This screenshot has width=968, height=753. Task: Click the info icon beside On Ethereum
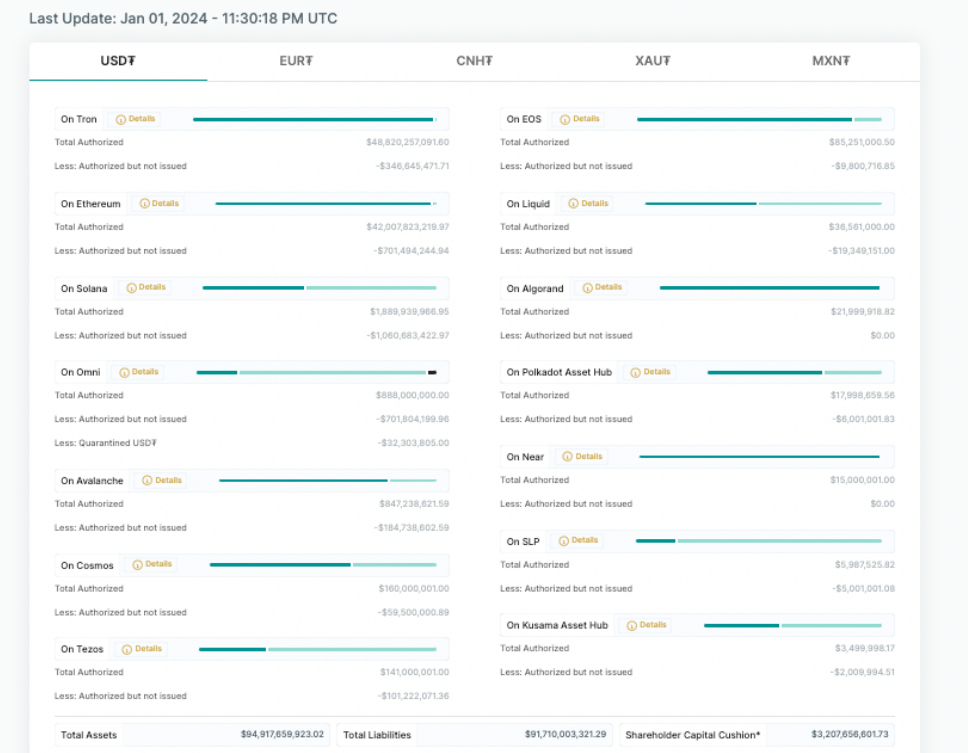tap(144, 204)
